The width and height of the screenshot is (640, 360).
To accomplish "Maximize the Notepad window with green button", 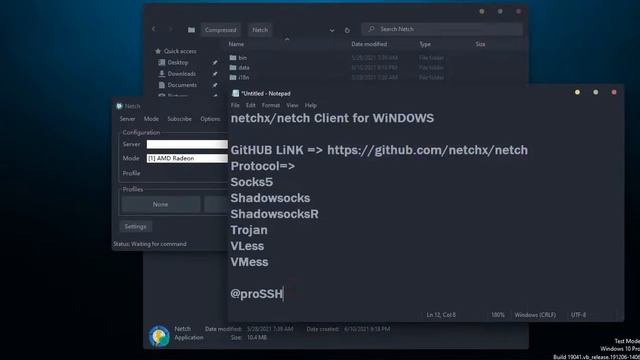I will [596, 92].
